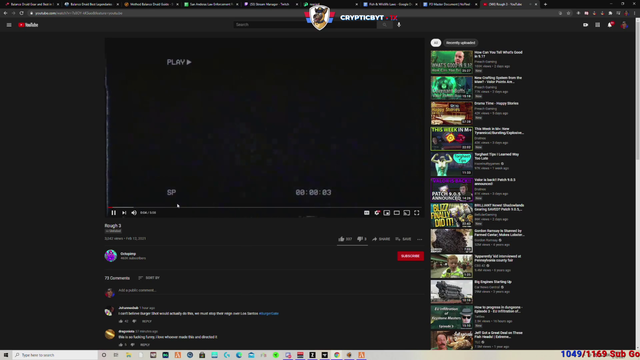Open the uploader's channel avatar

coord(111,256)
